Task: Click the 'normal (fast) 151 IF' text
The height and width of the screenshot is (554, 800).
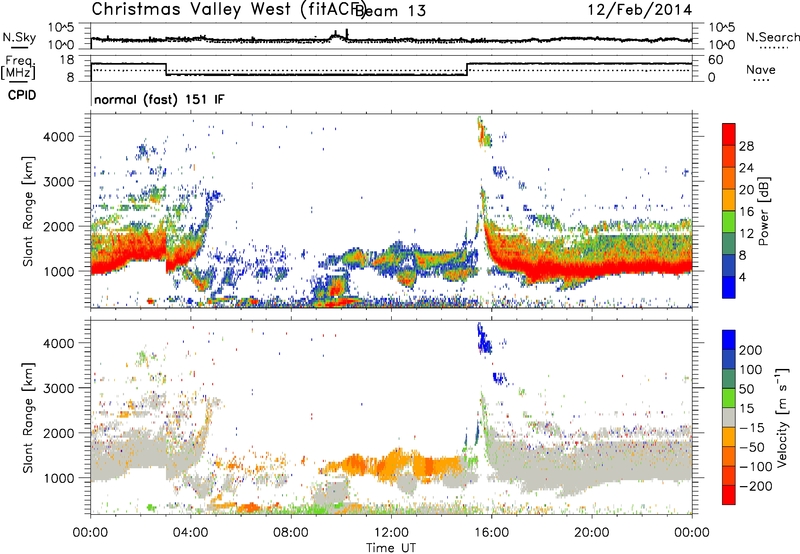Action: pos(159,100)
